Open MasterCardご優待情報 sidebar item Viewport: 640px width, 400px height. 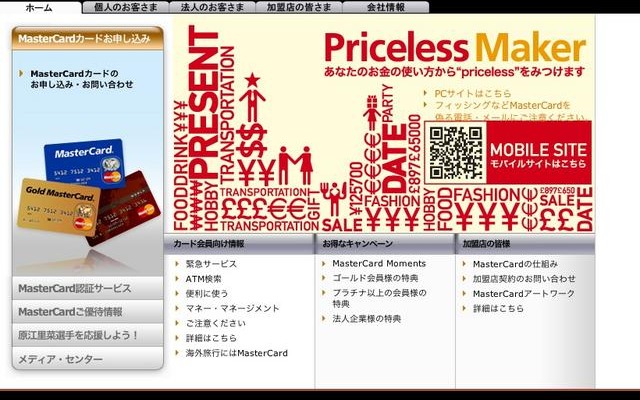(88, 312)
